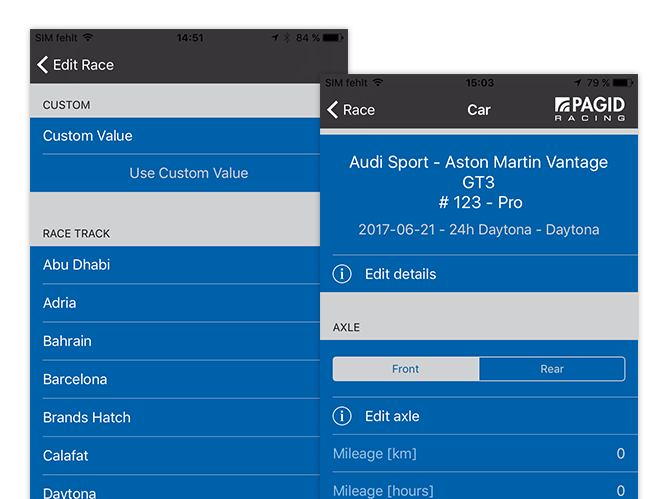This screenshot has height=499, width=668.
Task: Choose Barcelona race track
Action: click(175, 379)
